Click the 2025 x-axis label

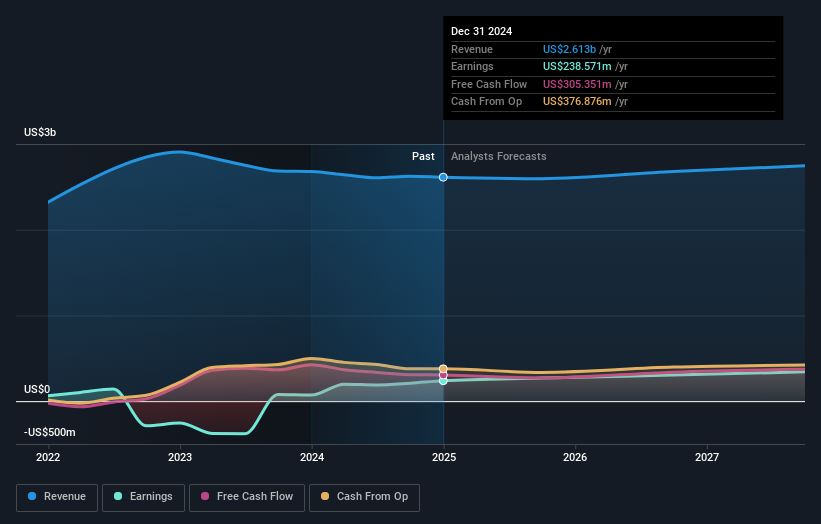tap(444, 458)
